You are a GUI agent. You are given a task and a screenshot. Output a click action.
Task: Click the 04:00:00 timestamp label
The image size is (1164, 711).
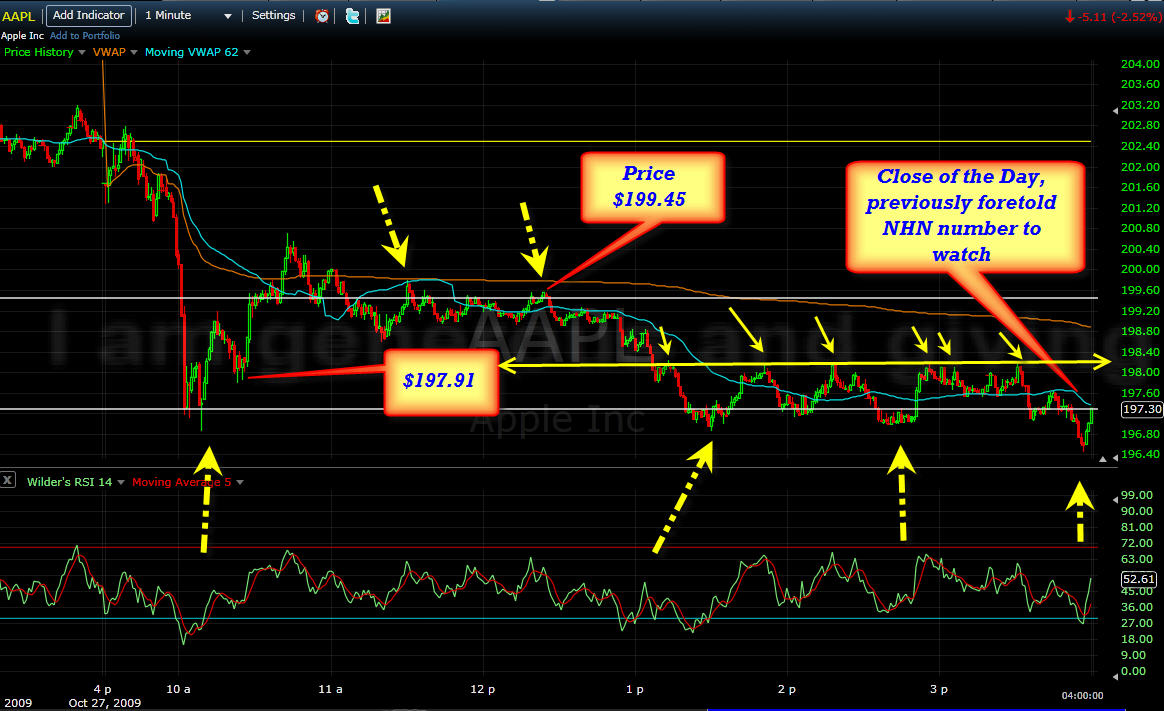(x=1082, y=695)
